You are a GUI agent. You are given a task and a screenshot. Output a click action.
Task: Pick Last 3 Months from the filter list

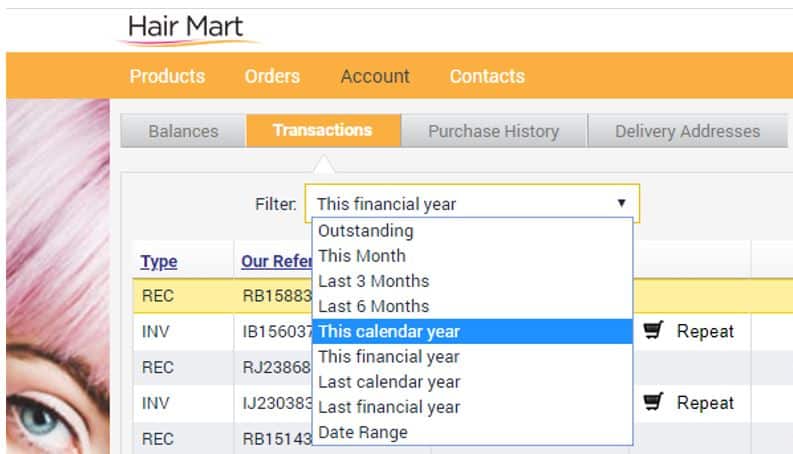[373, 281]
